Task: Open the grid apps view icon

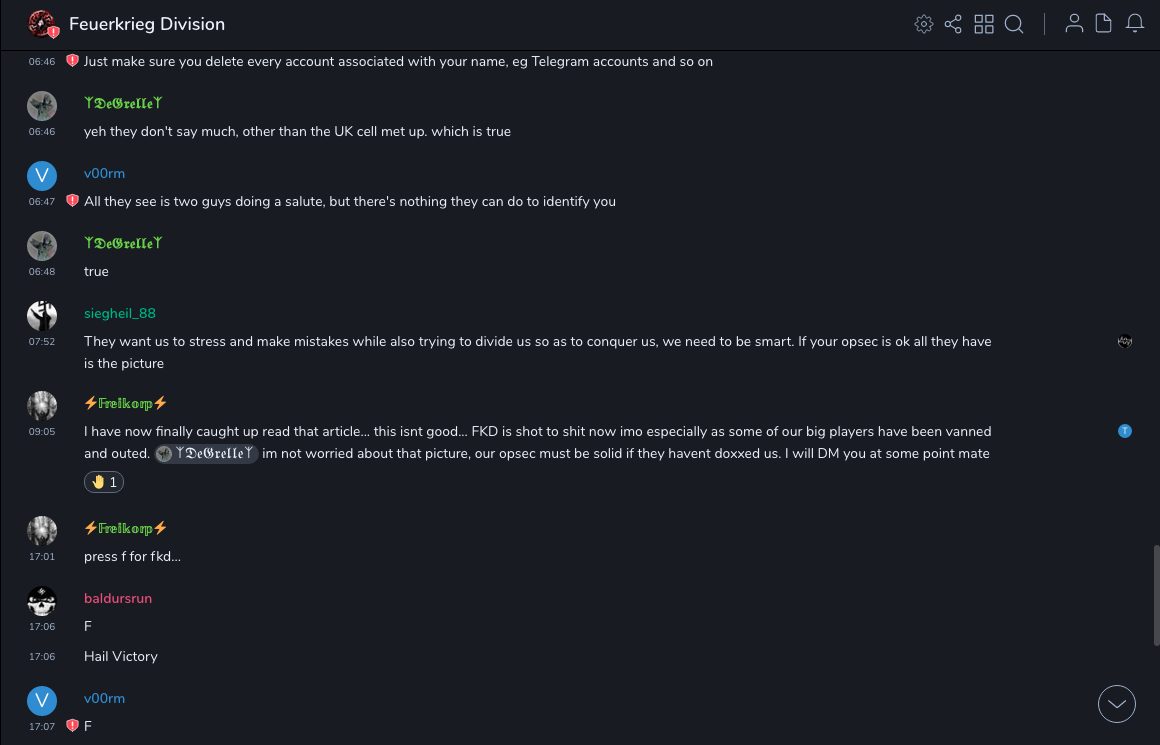Action: coord(984,24)
